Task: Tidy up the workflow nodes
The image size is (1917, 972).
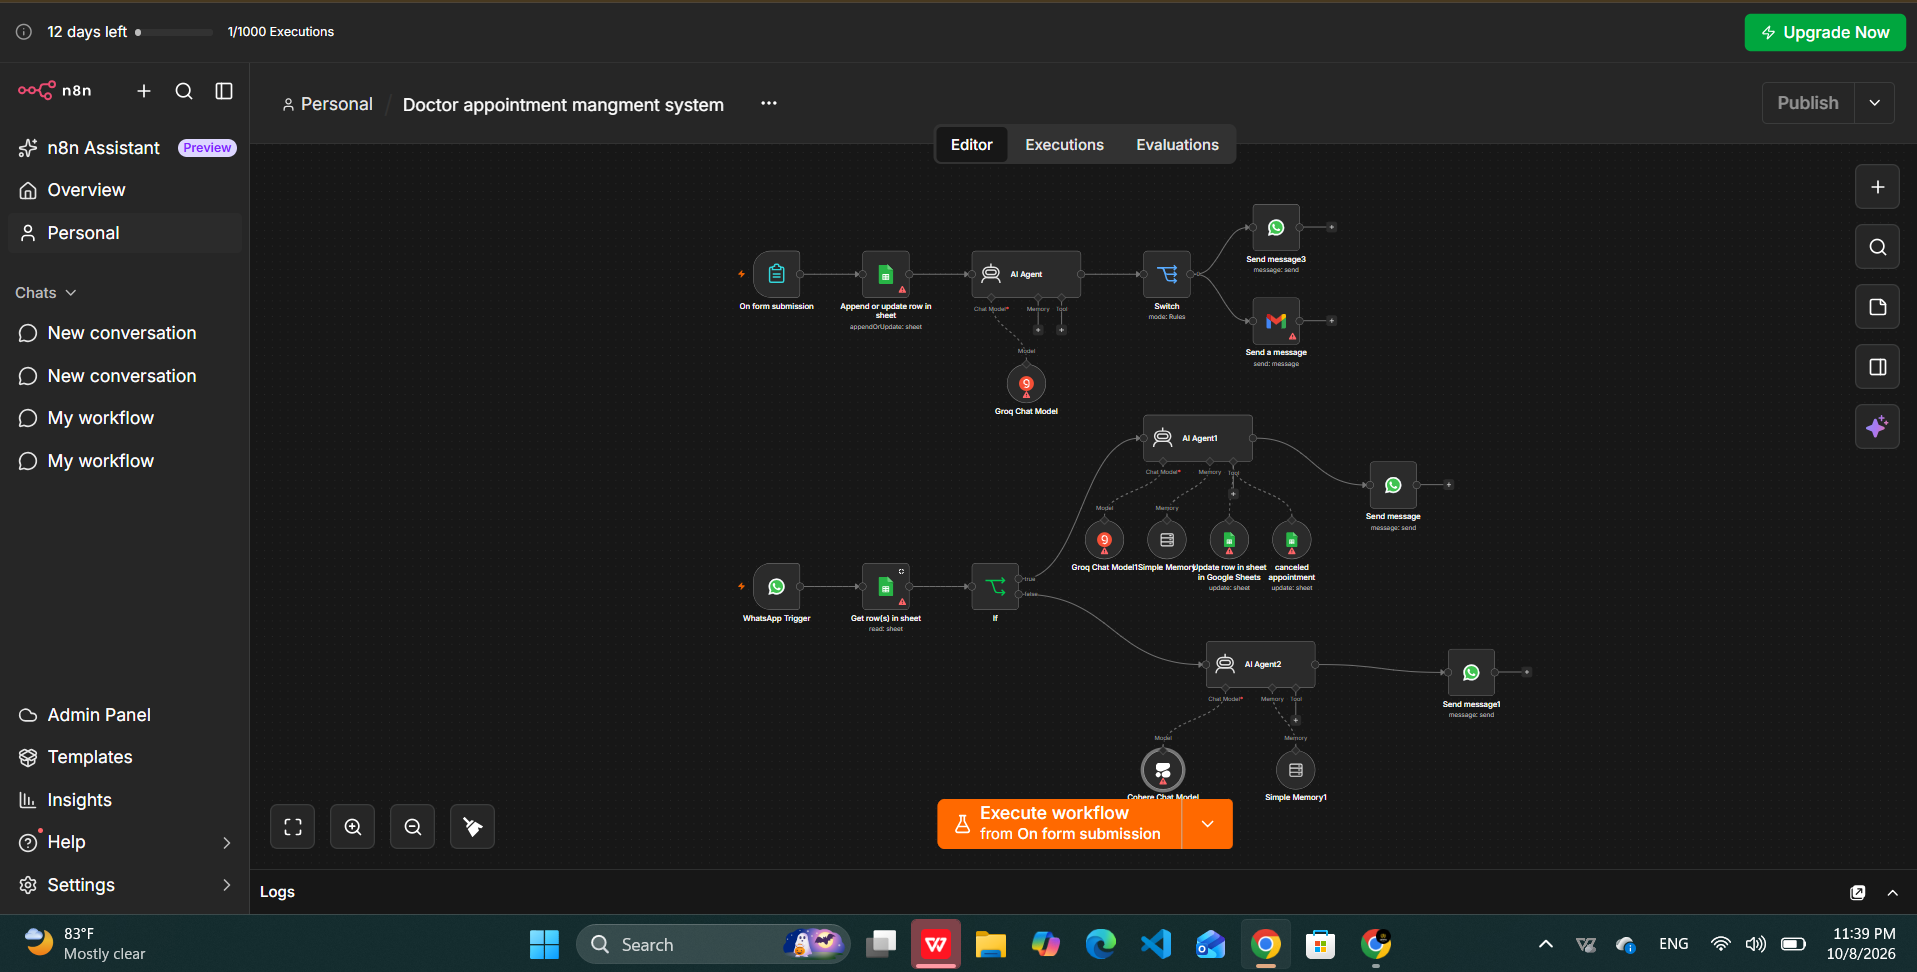Action: (x=473, y=827)
